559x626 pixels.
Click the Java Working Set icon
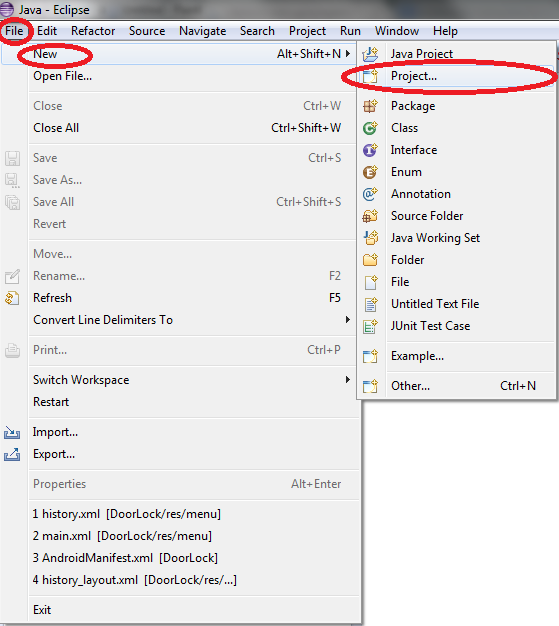pos(371,238)
